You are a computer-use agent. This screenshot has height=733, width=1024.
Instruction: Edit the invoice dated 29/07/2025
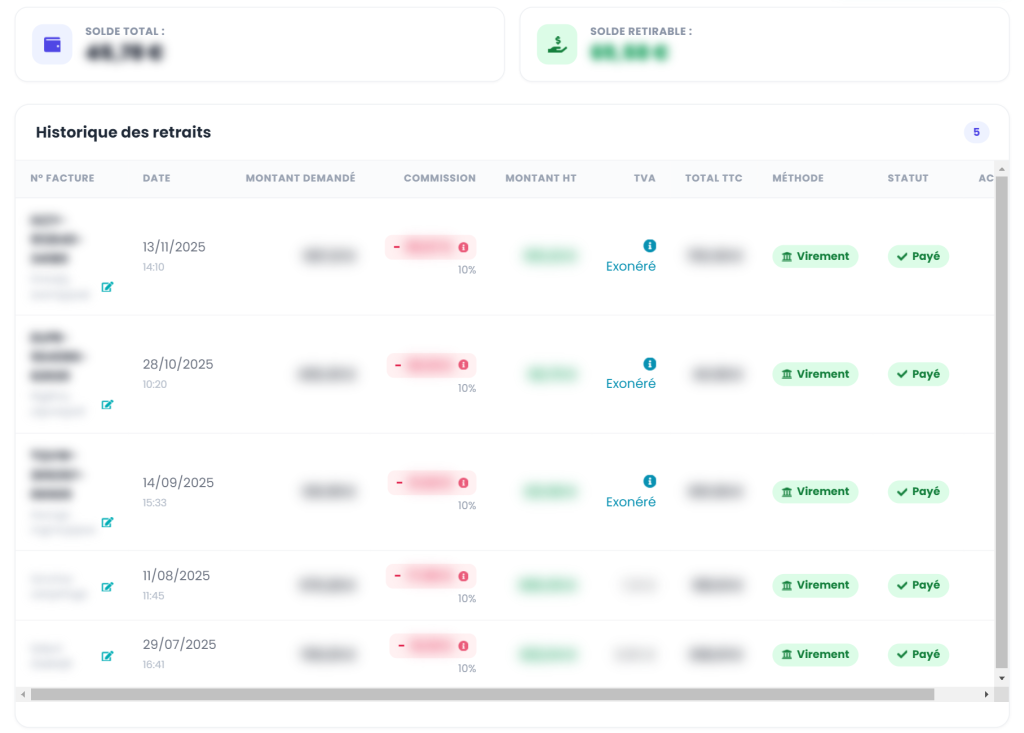(107, 656)
